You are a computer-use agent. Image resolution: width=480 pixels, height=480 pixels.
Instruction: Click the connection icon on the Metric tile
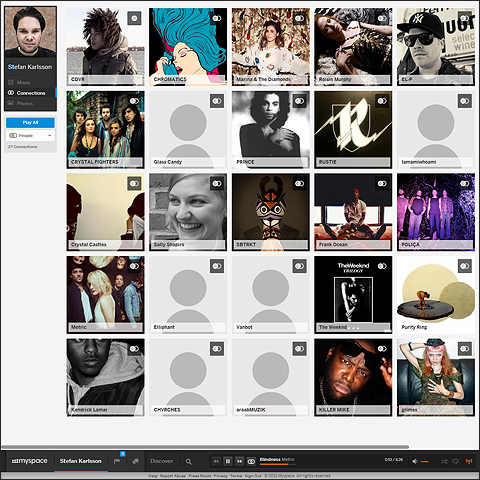[134, 266]
